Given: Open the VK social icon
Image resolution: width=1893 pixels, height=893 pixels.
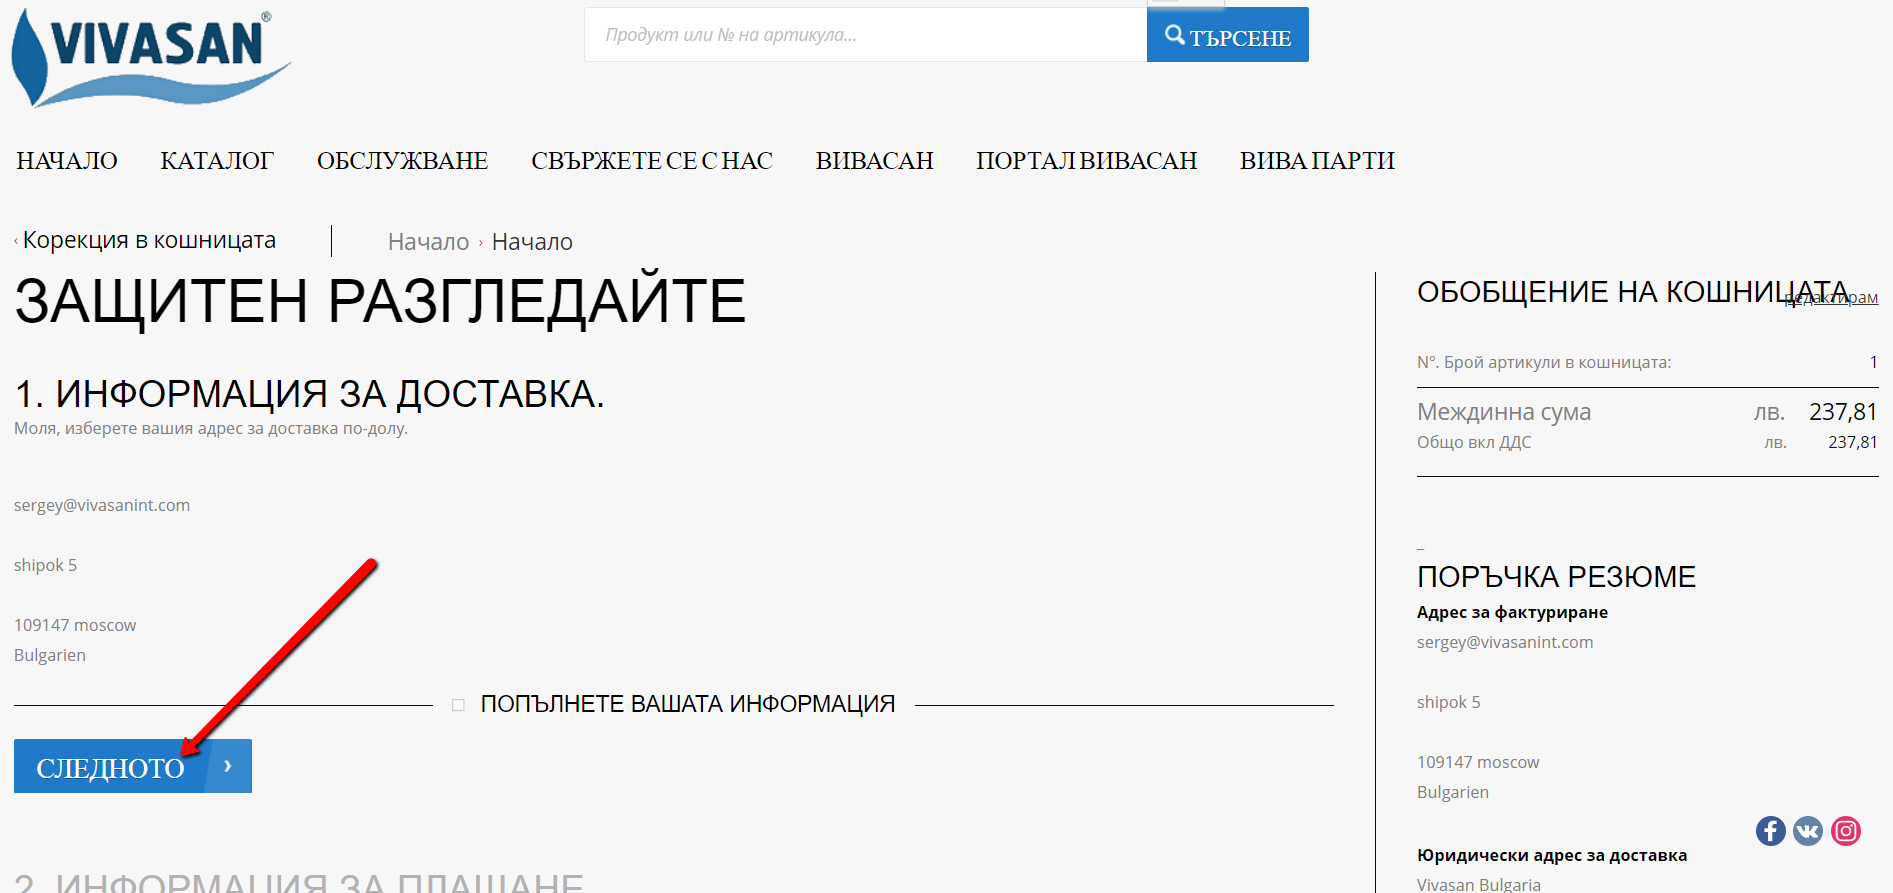Looking at the screenshot, I should 1808,831.
